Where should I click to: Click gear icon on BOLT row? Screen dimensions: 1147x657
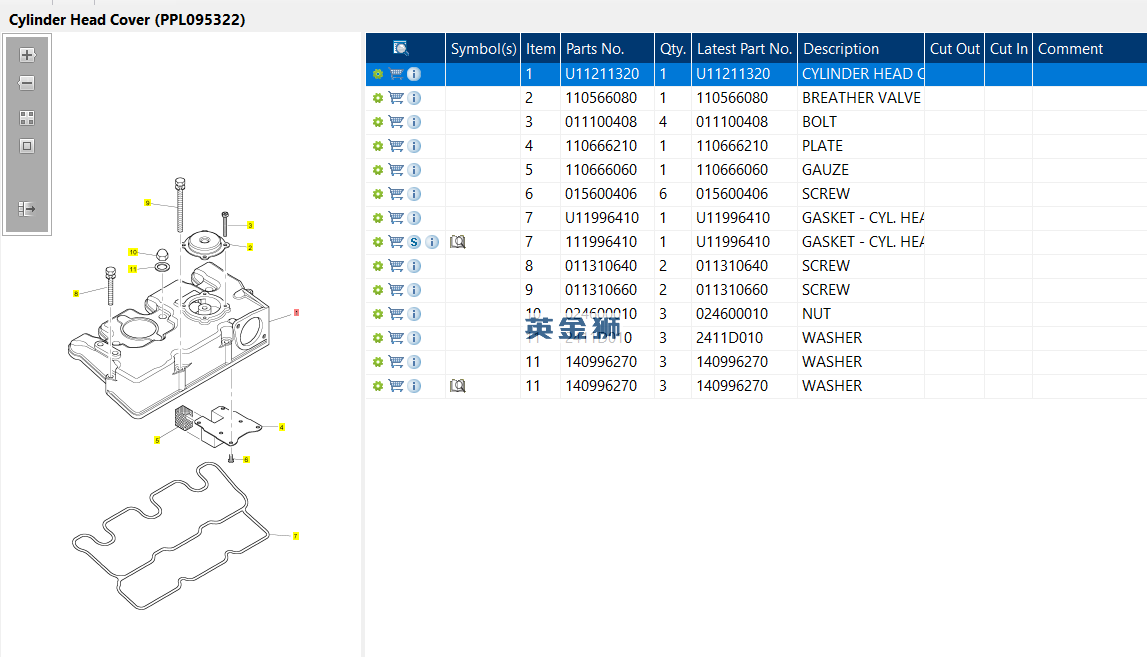coord(377,122)
